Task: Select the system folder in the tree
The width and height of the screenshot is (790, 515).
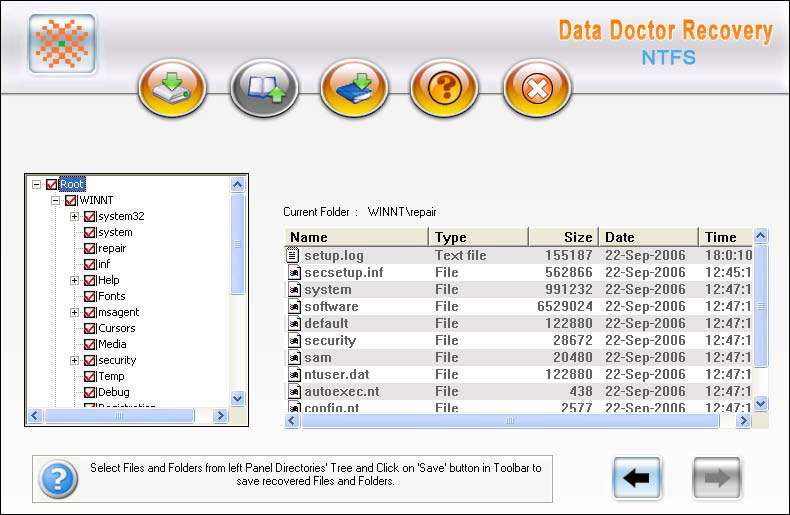Action: (115, 232)
